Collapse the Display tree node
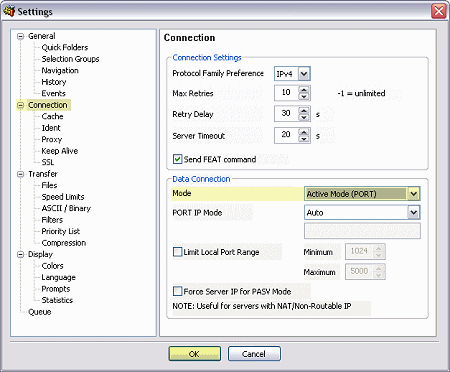 pos(21,254)
